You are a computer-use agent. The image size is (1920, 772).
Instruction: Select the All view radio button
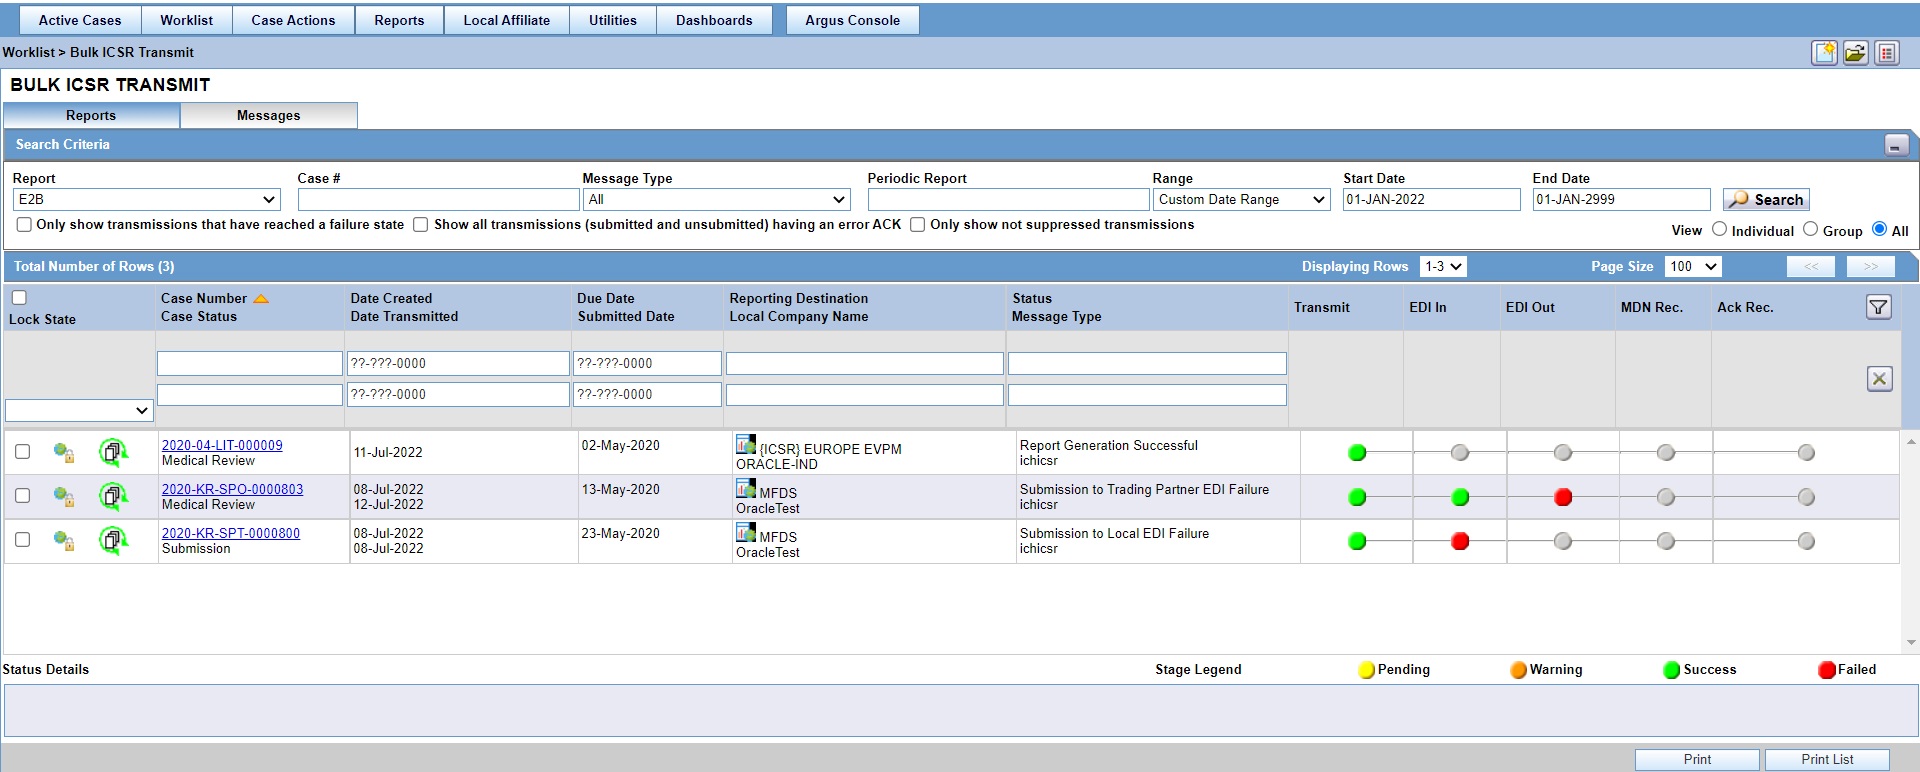[1879, 229]
